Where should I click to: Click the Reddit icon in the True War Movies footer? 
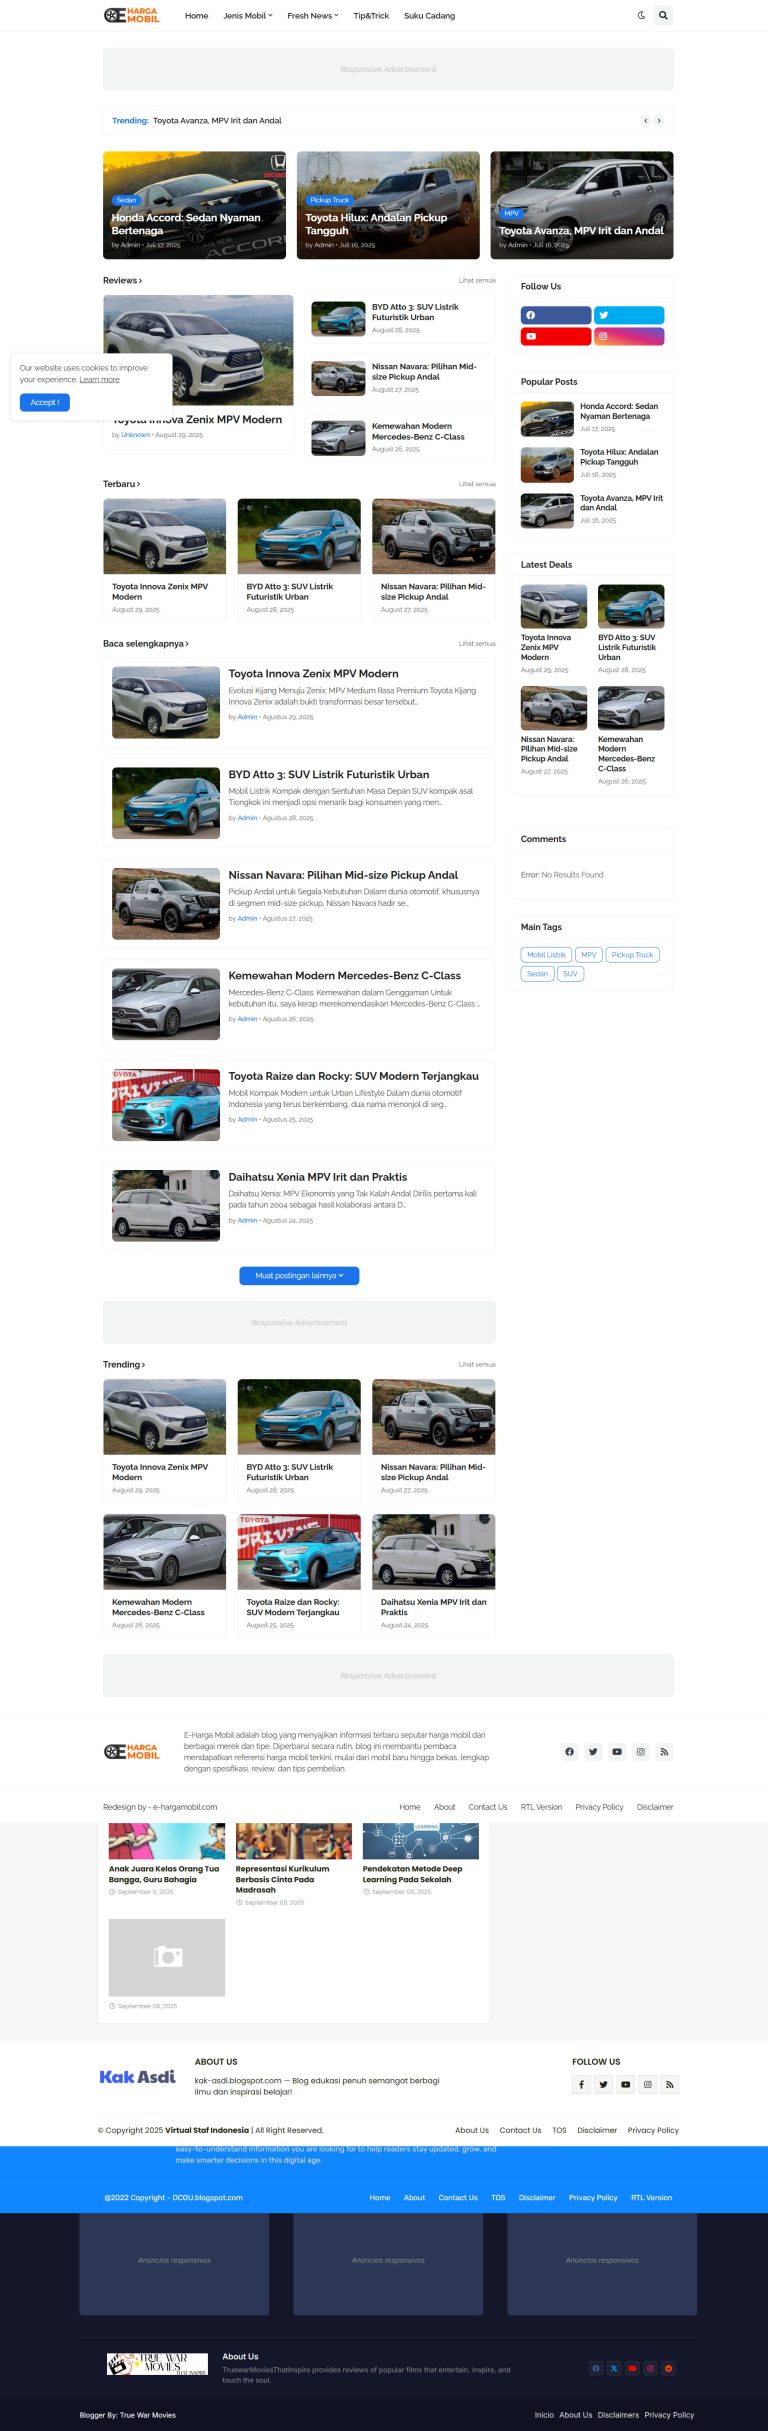669,2368
